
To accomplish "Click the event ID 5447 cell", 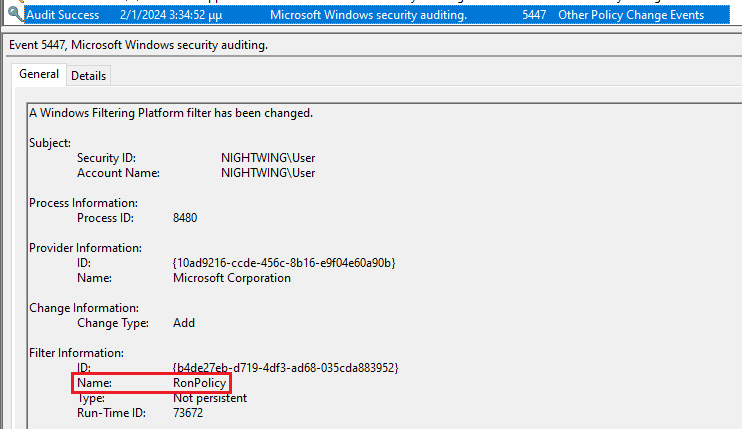I will pos(534,15).
